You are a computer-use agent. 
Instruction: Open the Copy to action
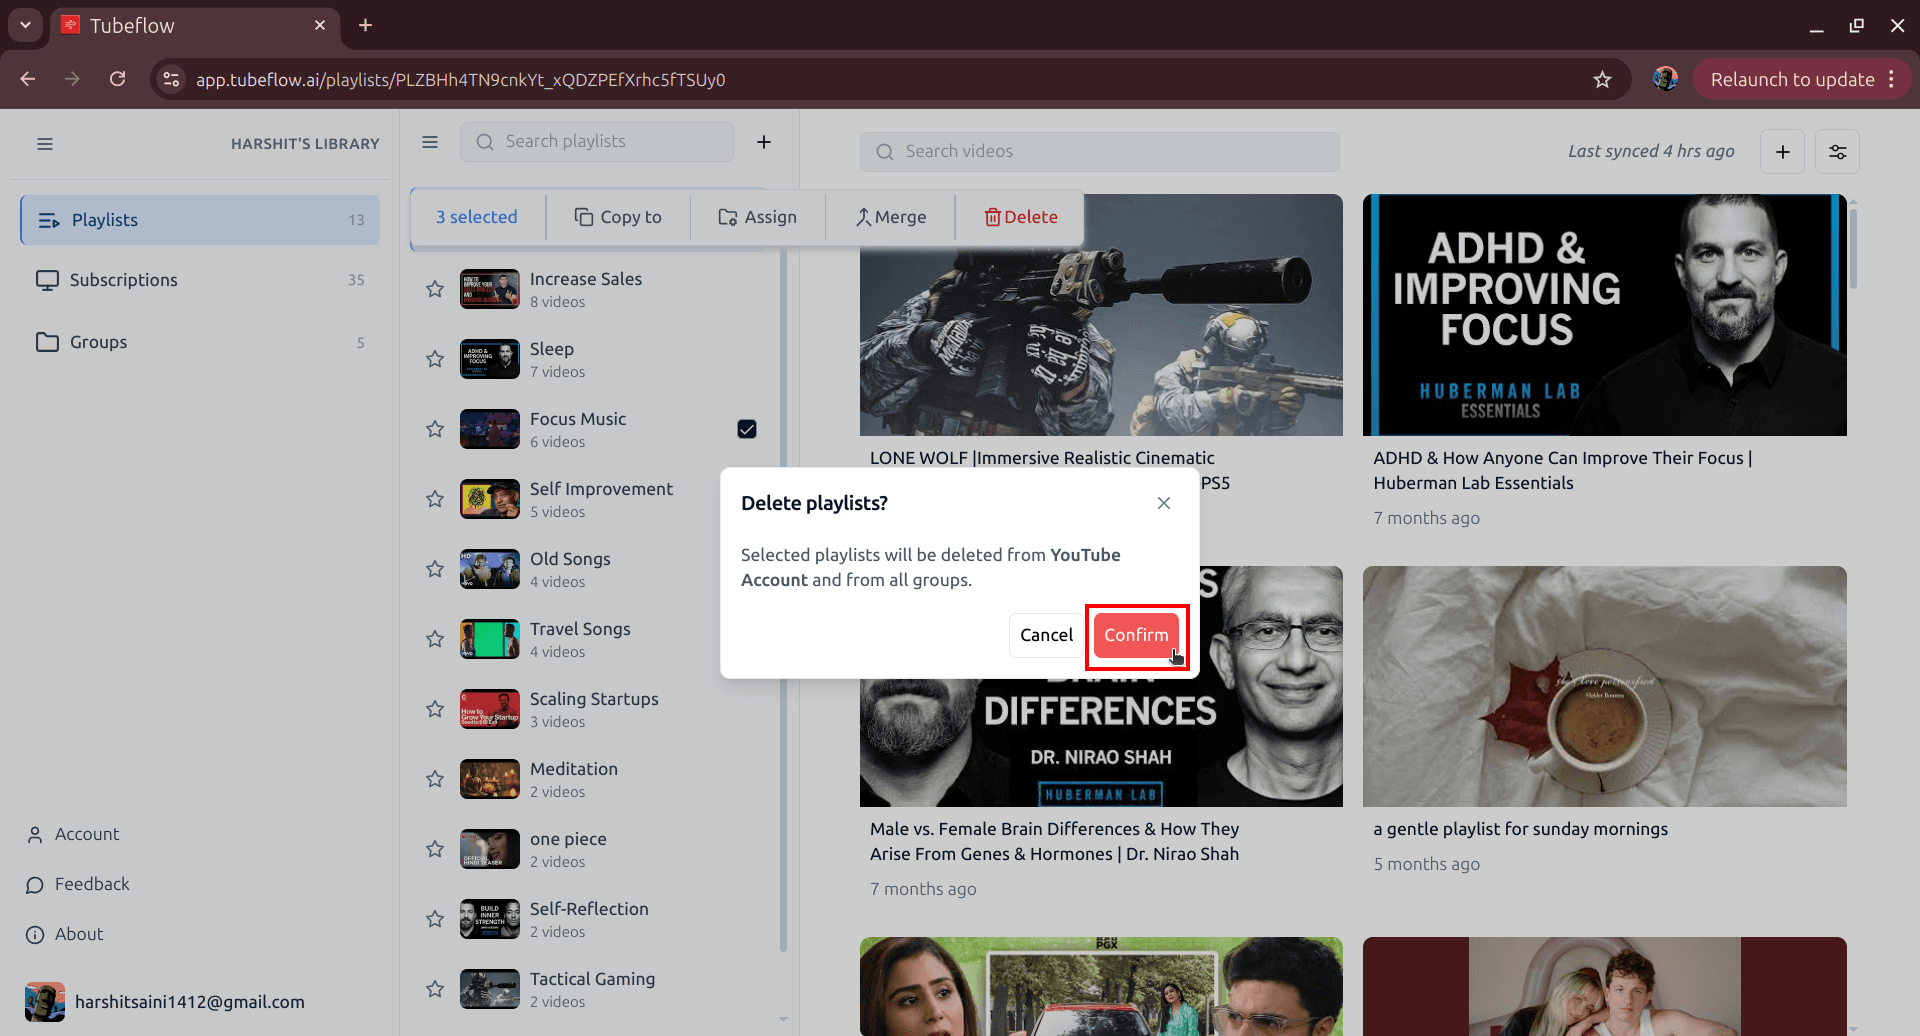(x=618, y=216)
